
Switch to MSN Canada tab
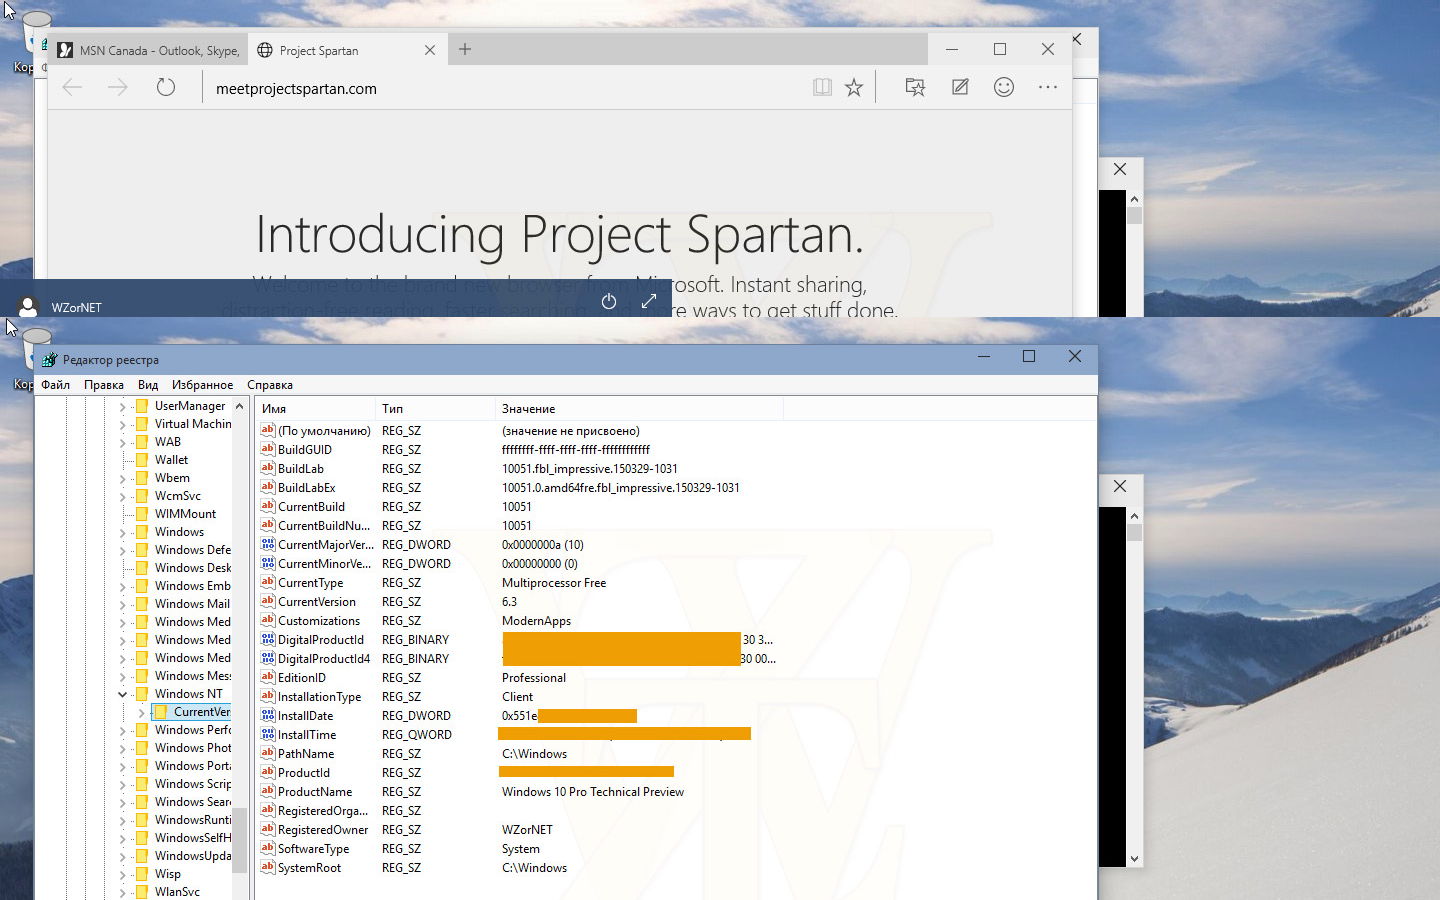[x=148, y=50]
